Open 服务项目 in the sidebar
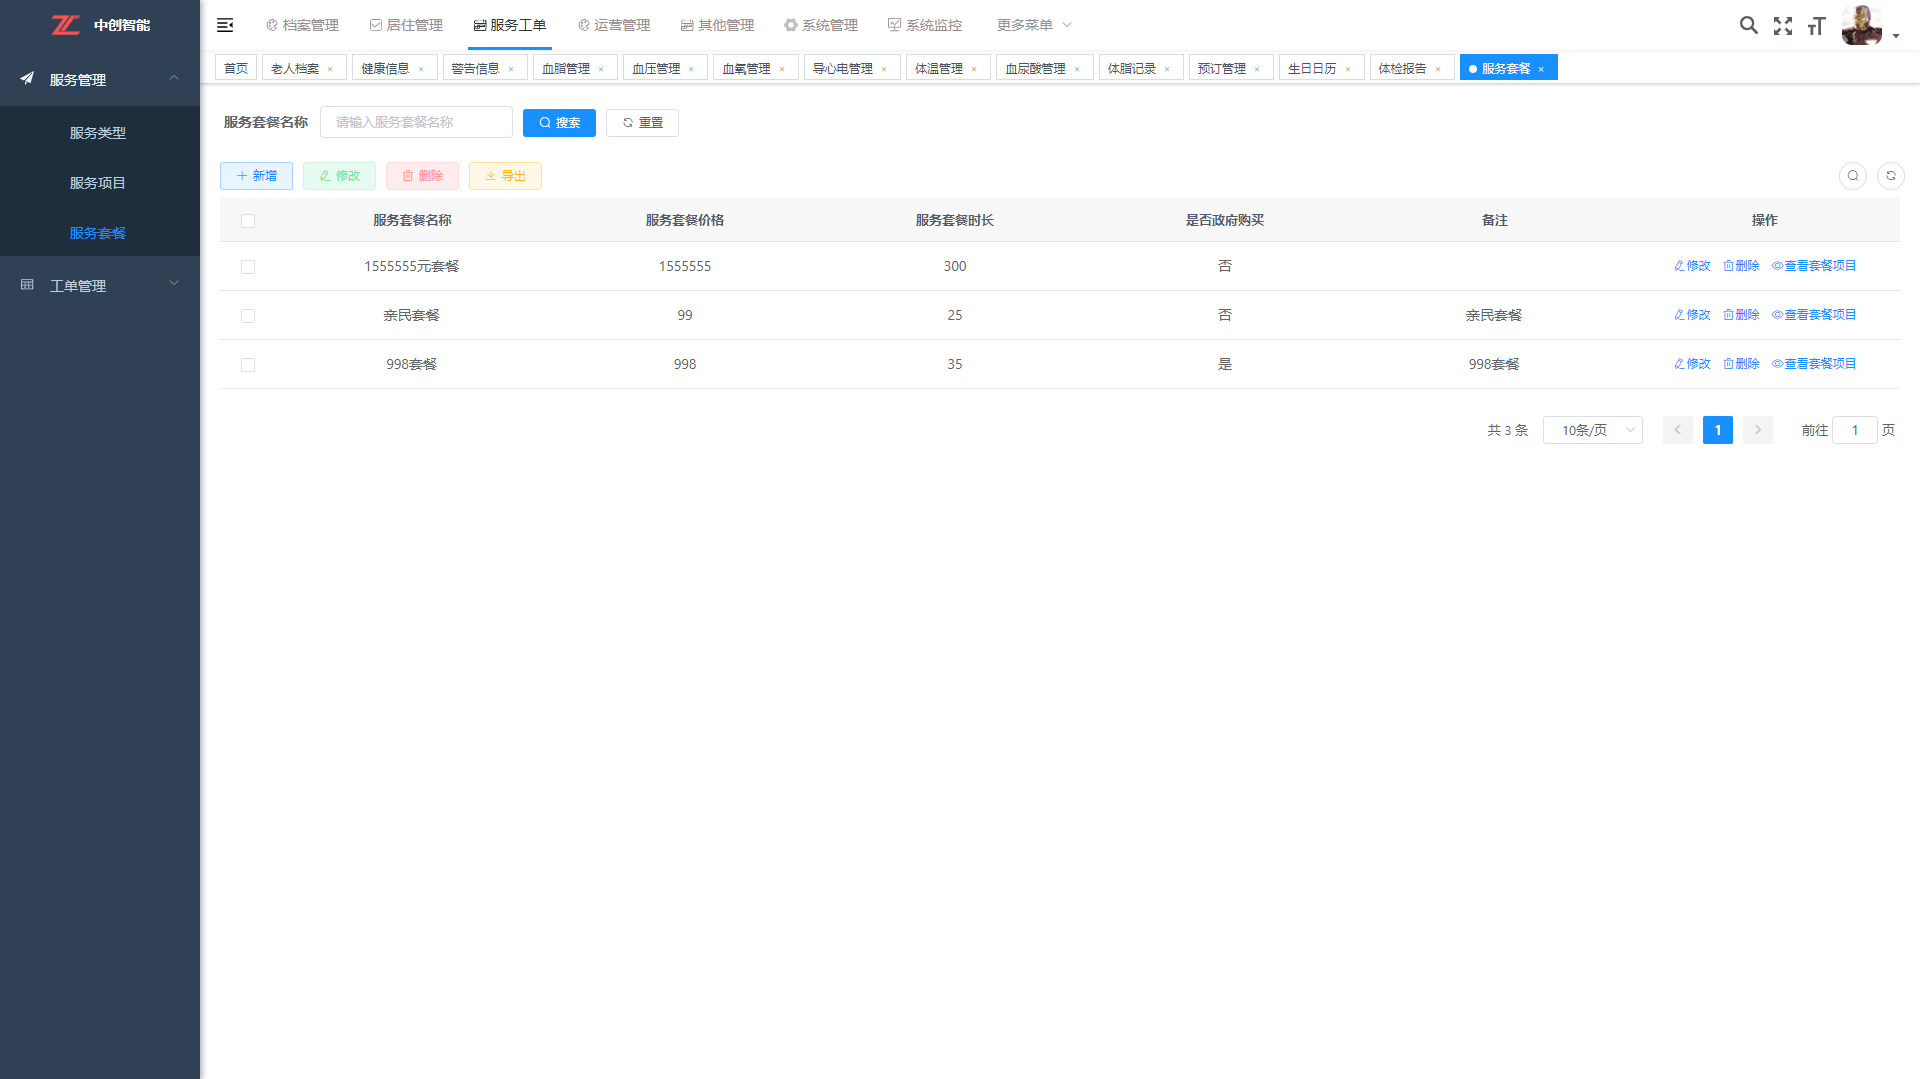The width and height of the screenshot is (1920, 1079). point(98,183)
